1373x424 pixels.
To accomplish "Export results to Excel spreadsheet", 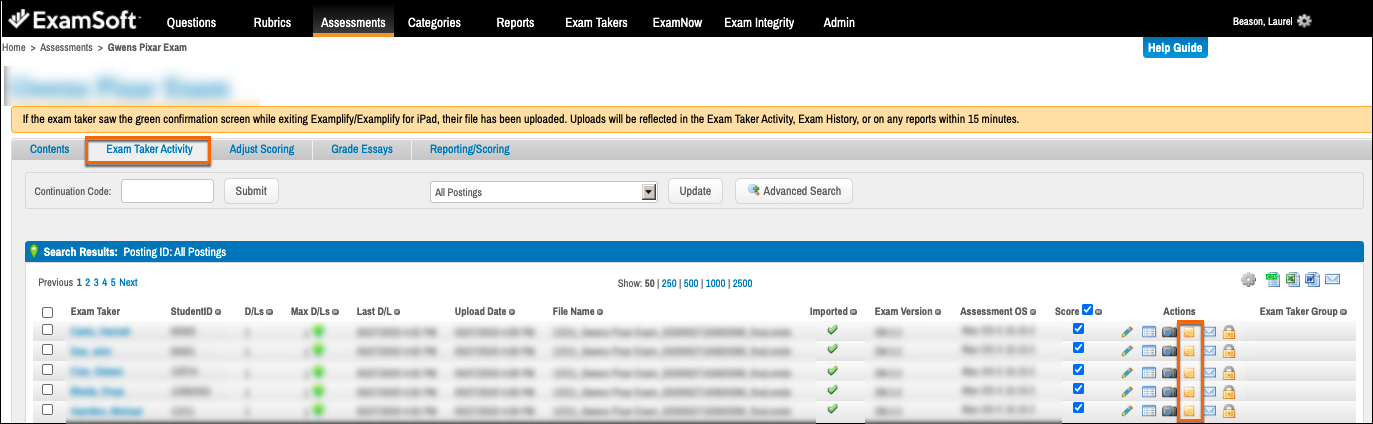I will pyautogui.click(x=1293, y=279).
